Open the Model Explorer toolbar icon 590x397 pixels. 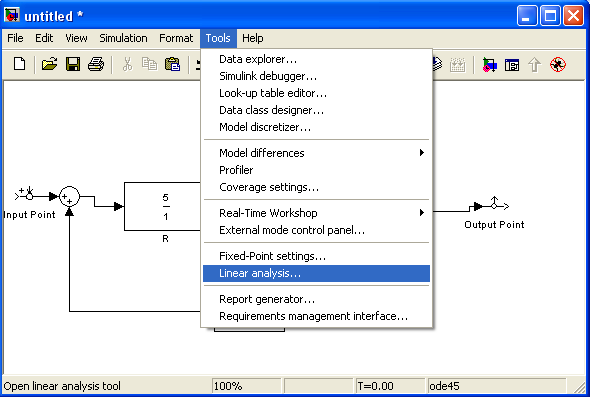512,65
